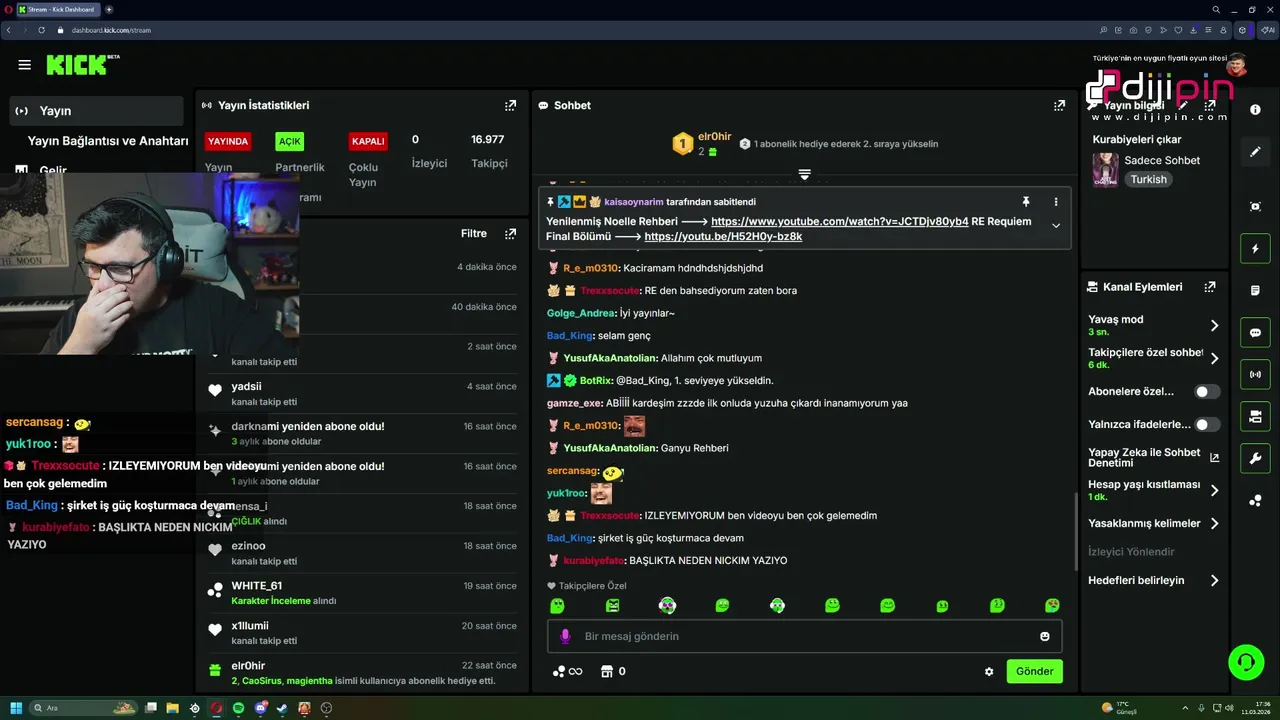Viewport: 1280px width, 720px height.
Task: Click the stream category thumbnail Sadece Sohbet
Action: click(1105, 169)
